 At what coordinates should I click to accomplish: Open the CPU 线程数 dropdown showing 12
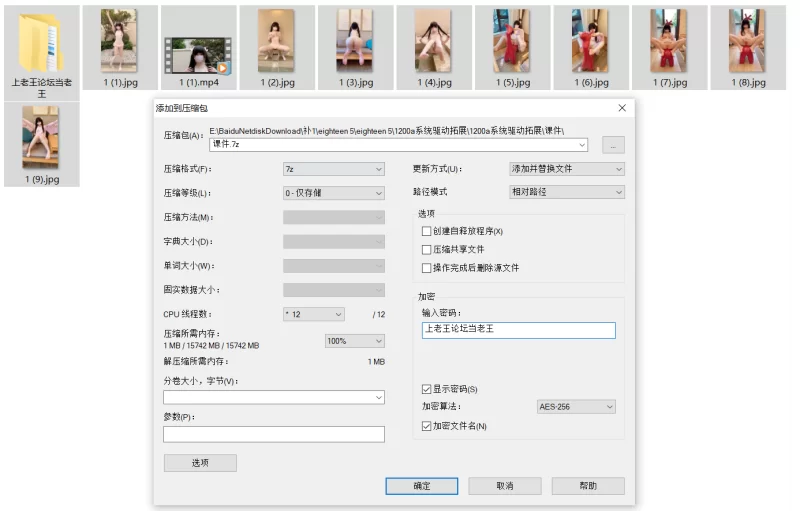coord(314,314)
